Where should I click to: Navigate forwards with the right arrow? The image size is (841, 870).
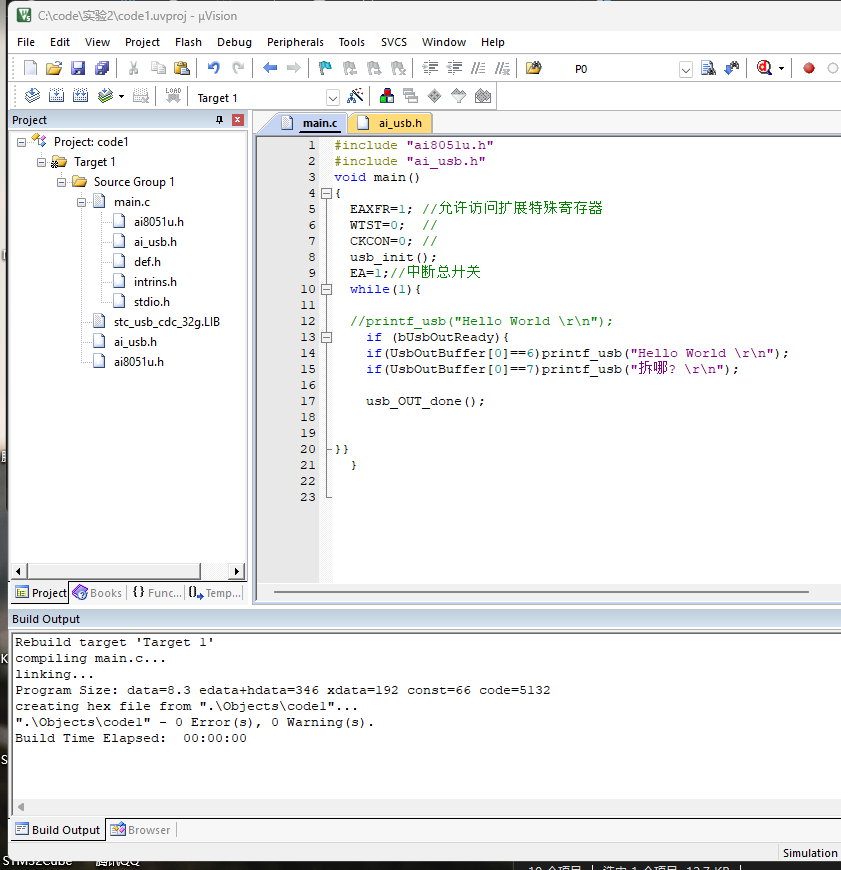point(293,68)
